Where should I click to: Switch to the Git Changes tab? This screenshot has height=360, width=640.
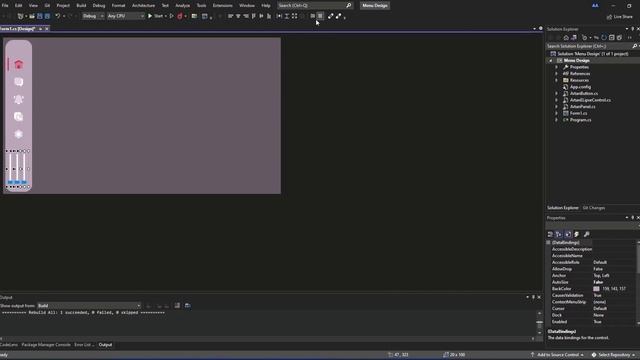[593, 208]
